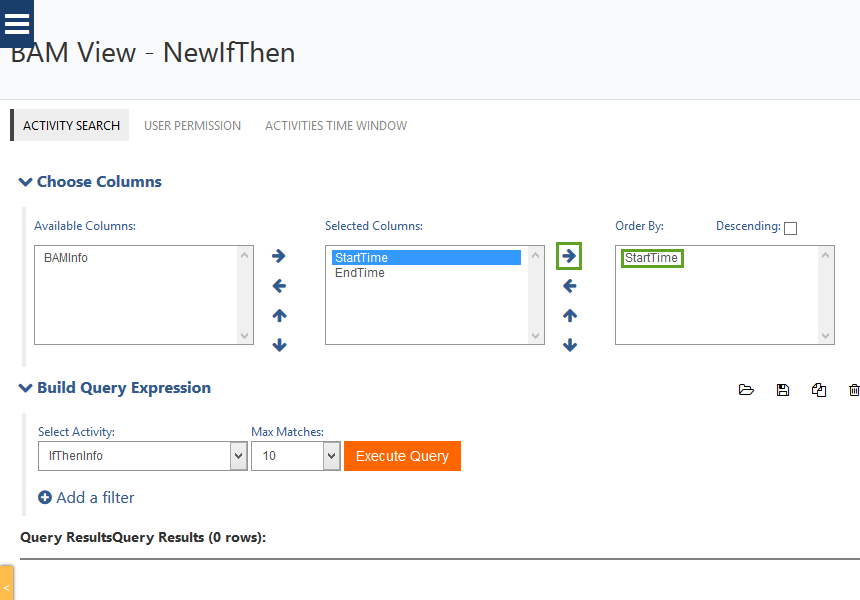Switch to Activities Time Window tab
The image size is (860, 600).
pyautogui.click(x=335, y=126)
